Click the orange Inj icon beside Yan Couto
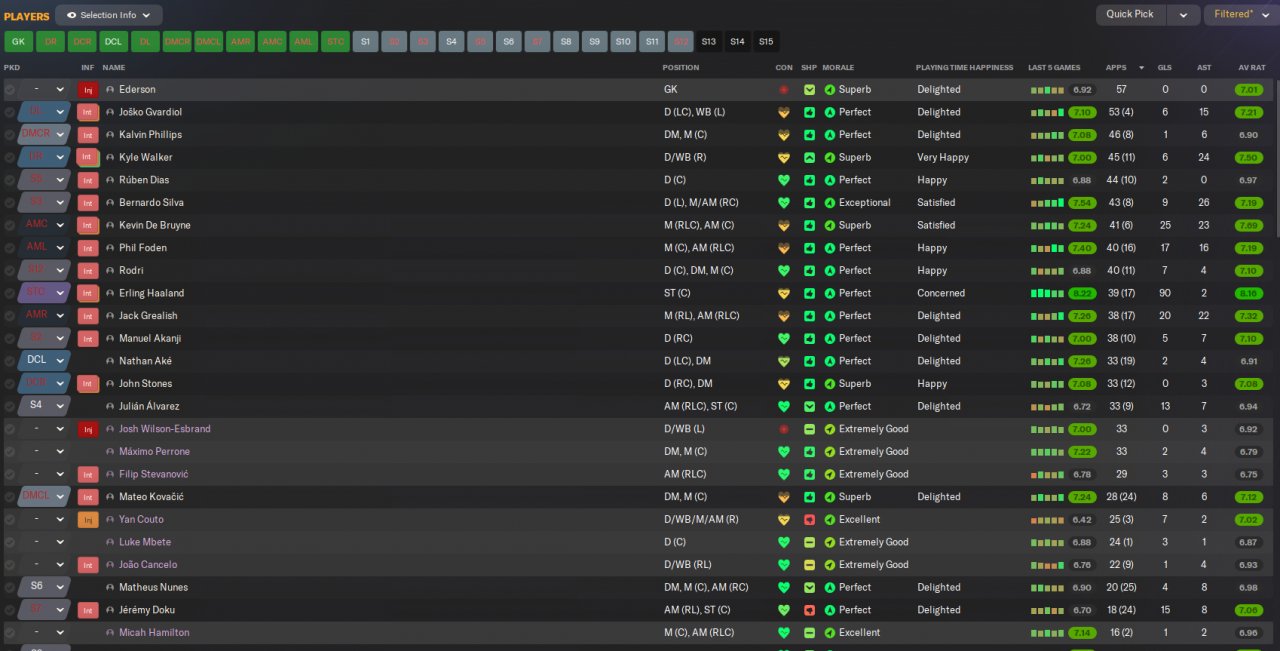Image resolution: width=1280 pixels, height=651 pixels. (88, 520)
